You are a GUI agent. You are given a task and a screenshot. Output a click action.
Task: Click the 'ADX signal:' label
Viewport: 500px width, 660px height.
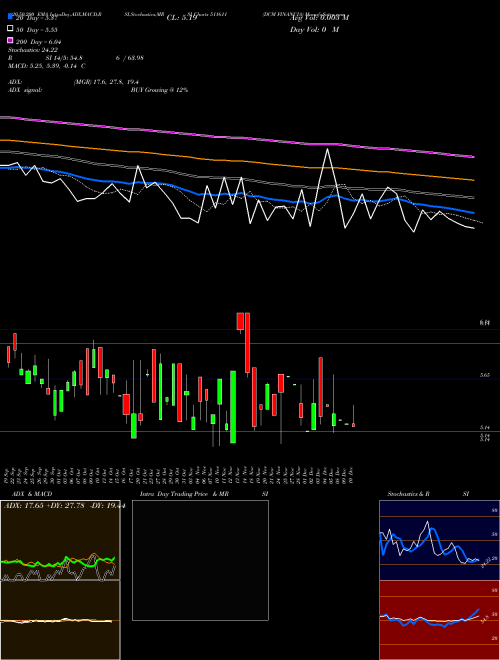pos(25,90)
